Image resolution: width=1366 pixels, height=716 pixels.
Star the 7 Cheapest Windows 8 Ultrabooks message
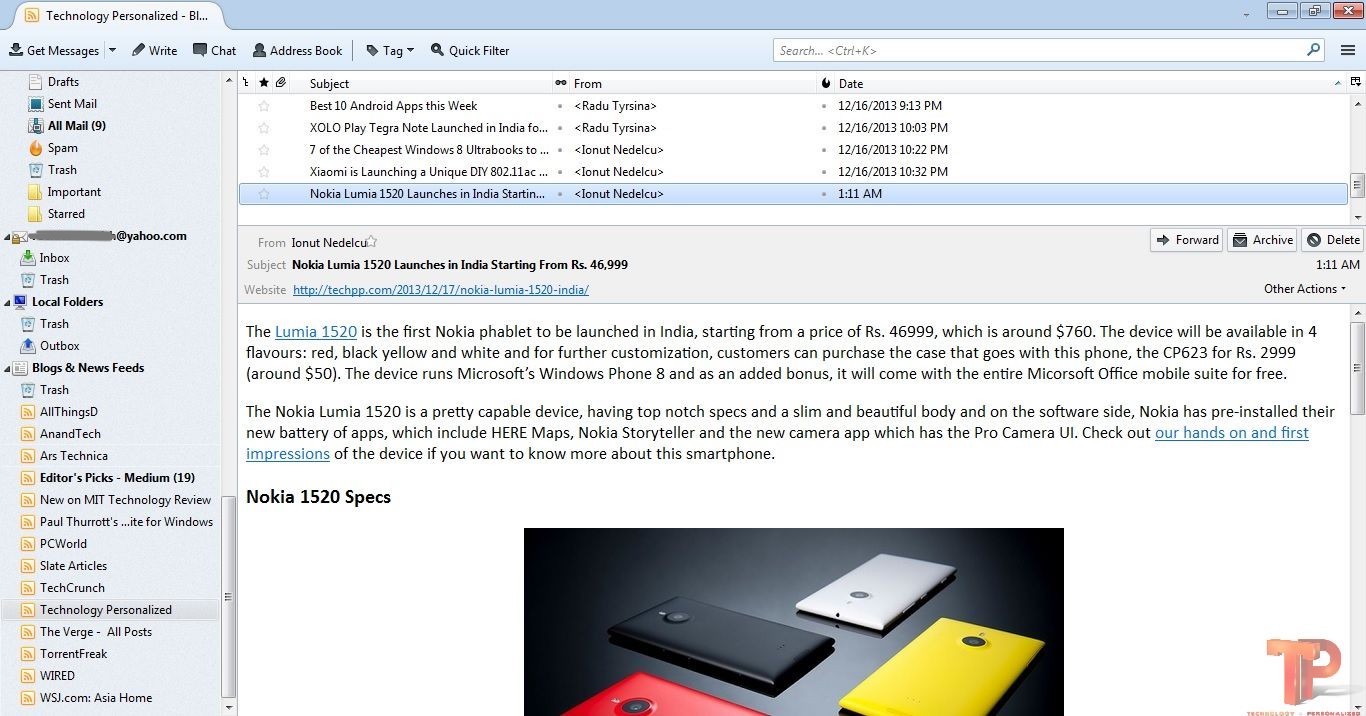click(264, 149)
